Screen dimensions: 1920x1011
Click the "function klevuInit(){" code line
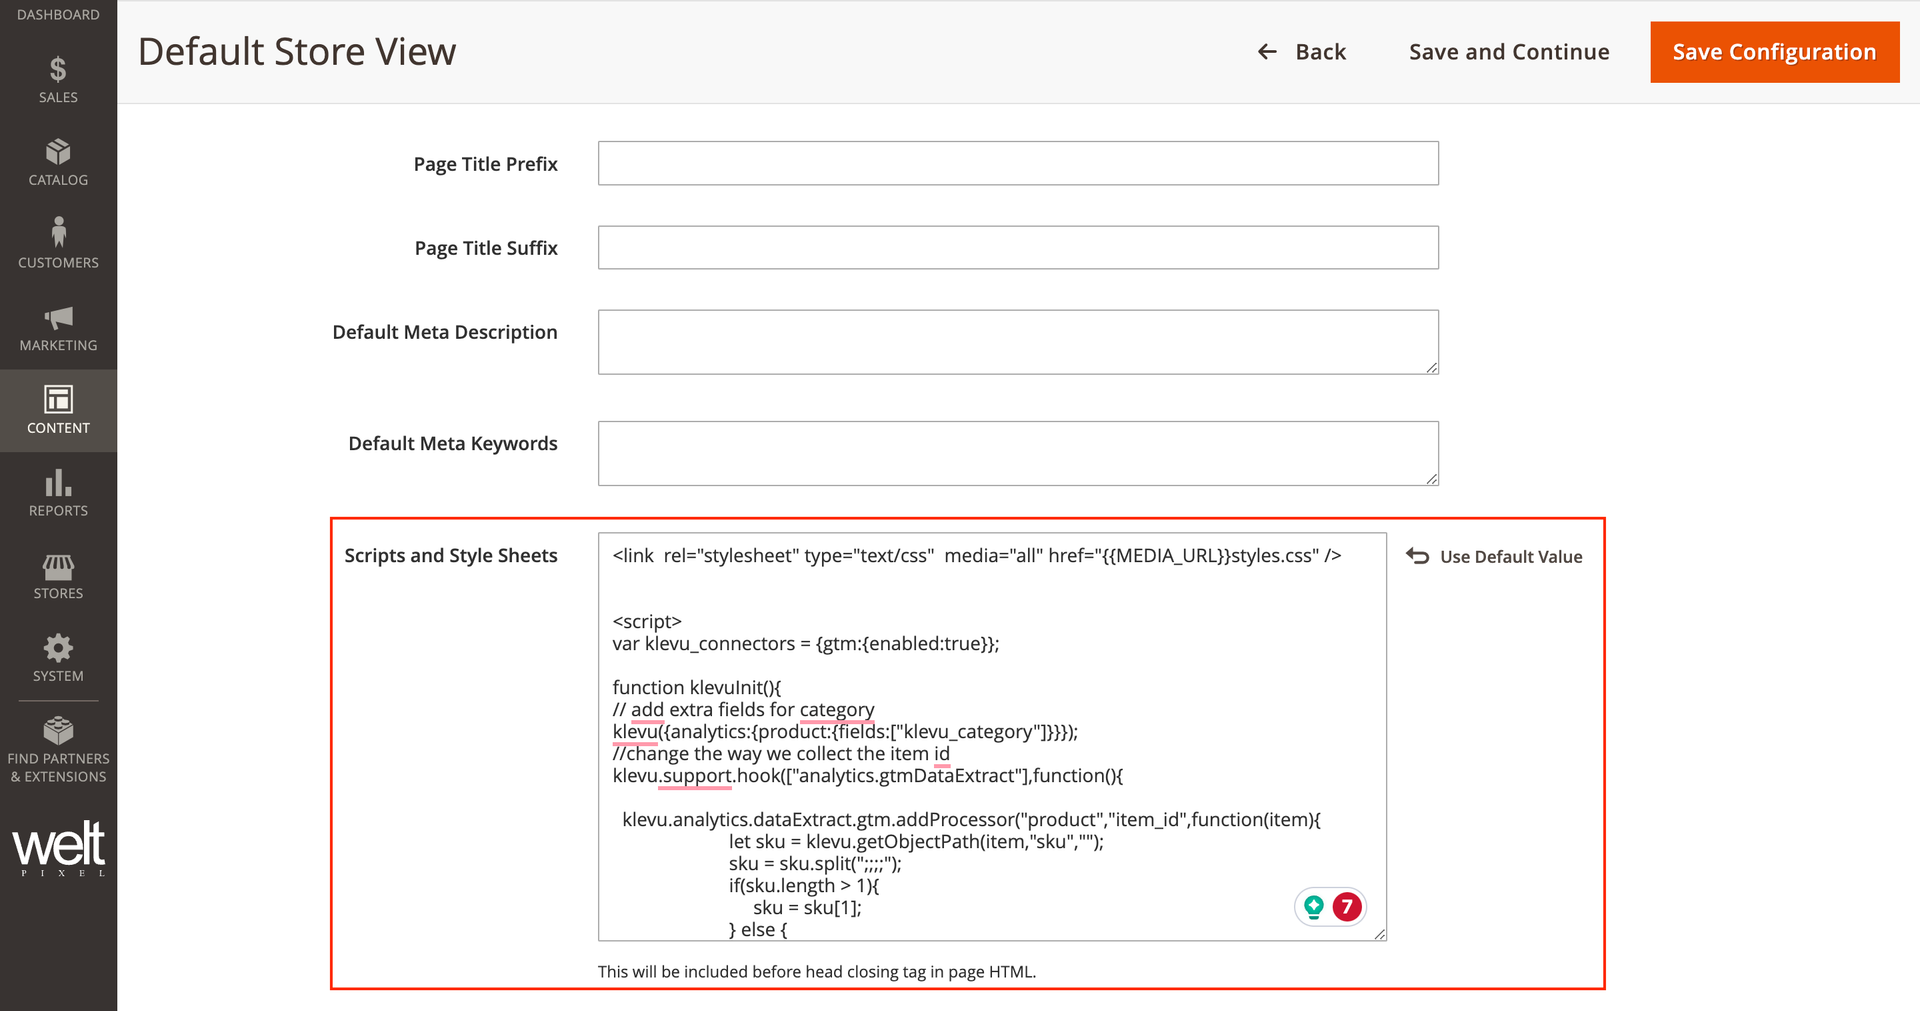[x=697, y=688]
